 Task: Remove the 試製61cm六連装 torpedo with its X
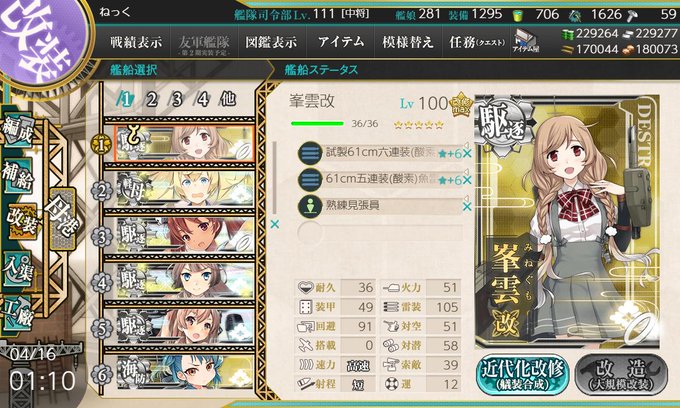tap(467, 153)
